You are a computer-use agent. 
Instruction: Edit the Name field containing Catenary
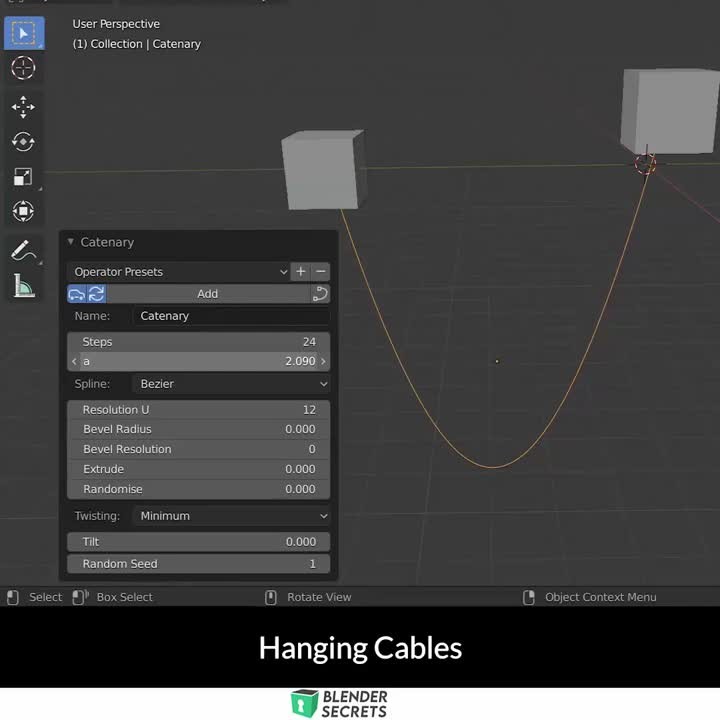click(231, 316)
